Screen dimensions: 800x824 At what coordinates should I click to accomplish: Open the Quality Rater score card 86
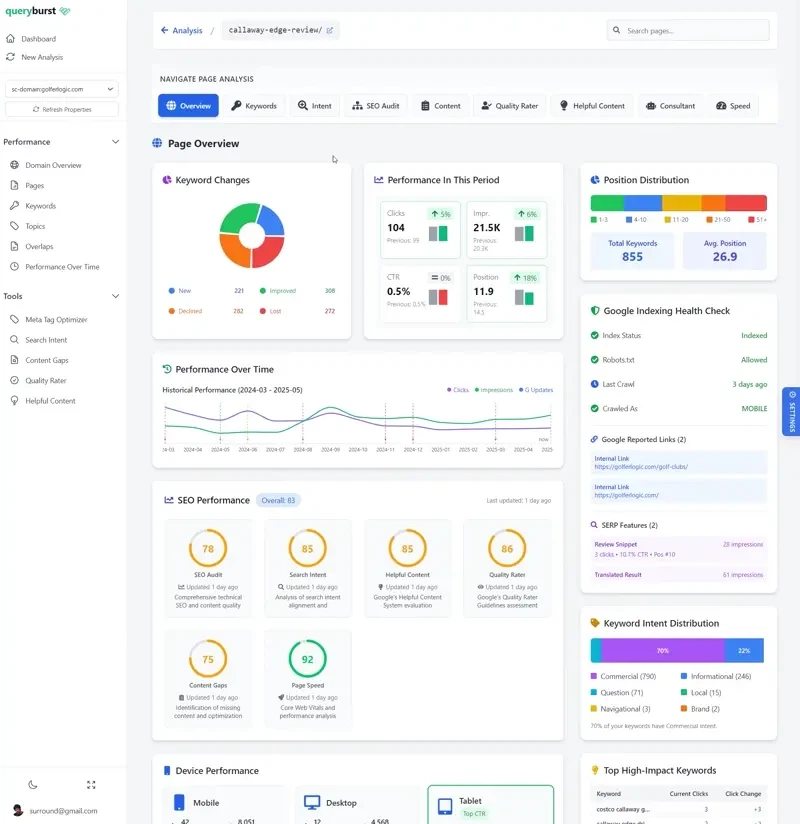coord(507,568)
